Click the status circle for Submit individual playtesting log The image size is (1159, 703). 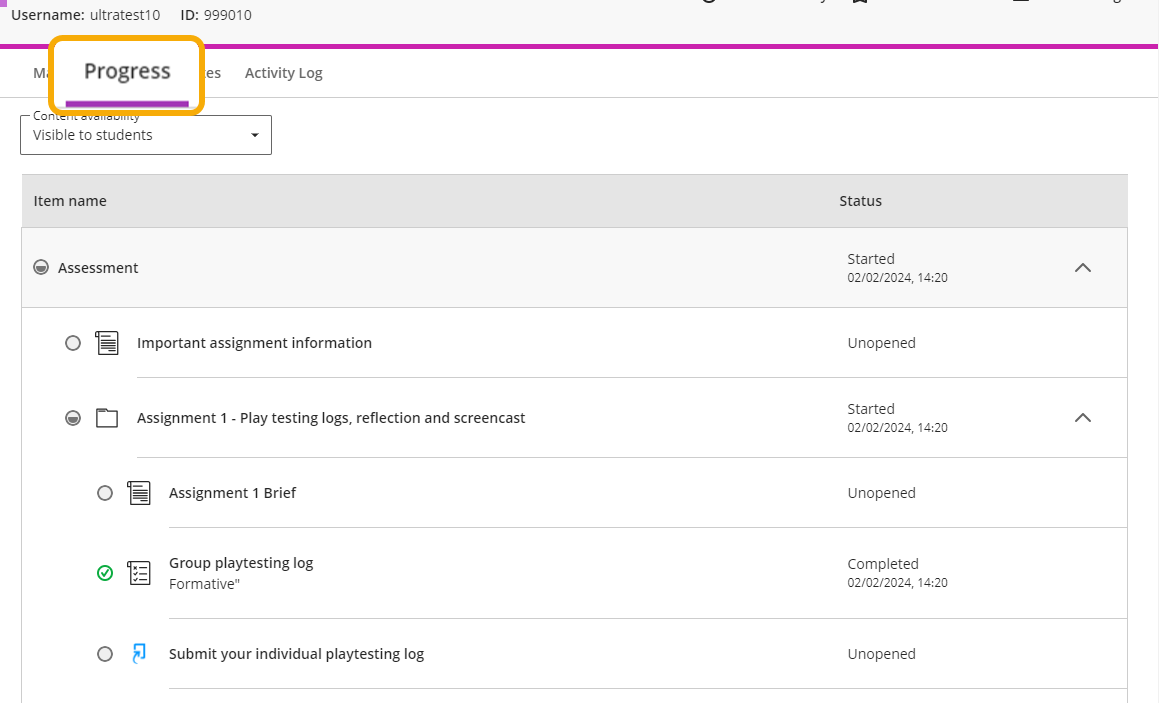click(105, 654)
